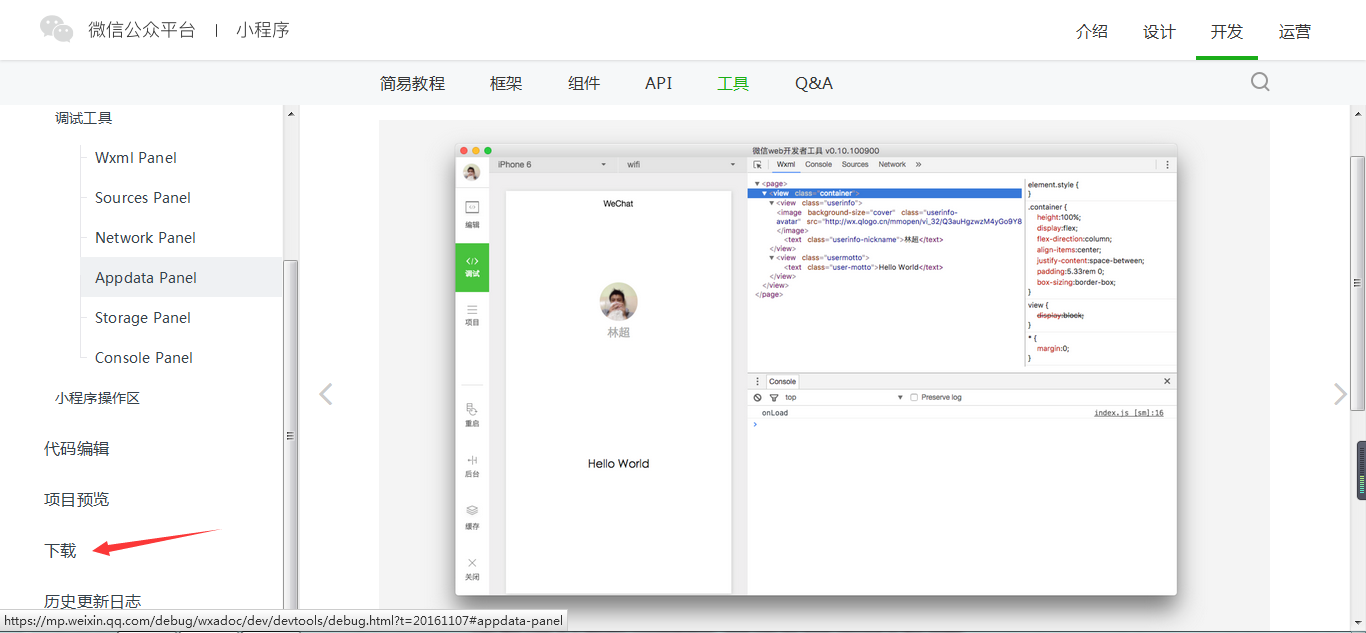The image size is (1366, 633).
Task: Go to next carousel image arrow
Action: coord(1341,394)
